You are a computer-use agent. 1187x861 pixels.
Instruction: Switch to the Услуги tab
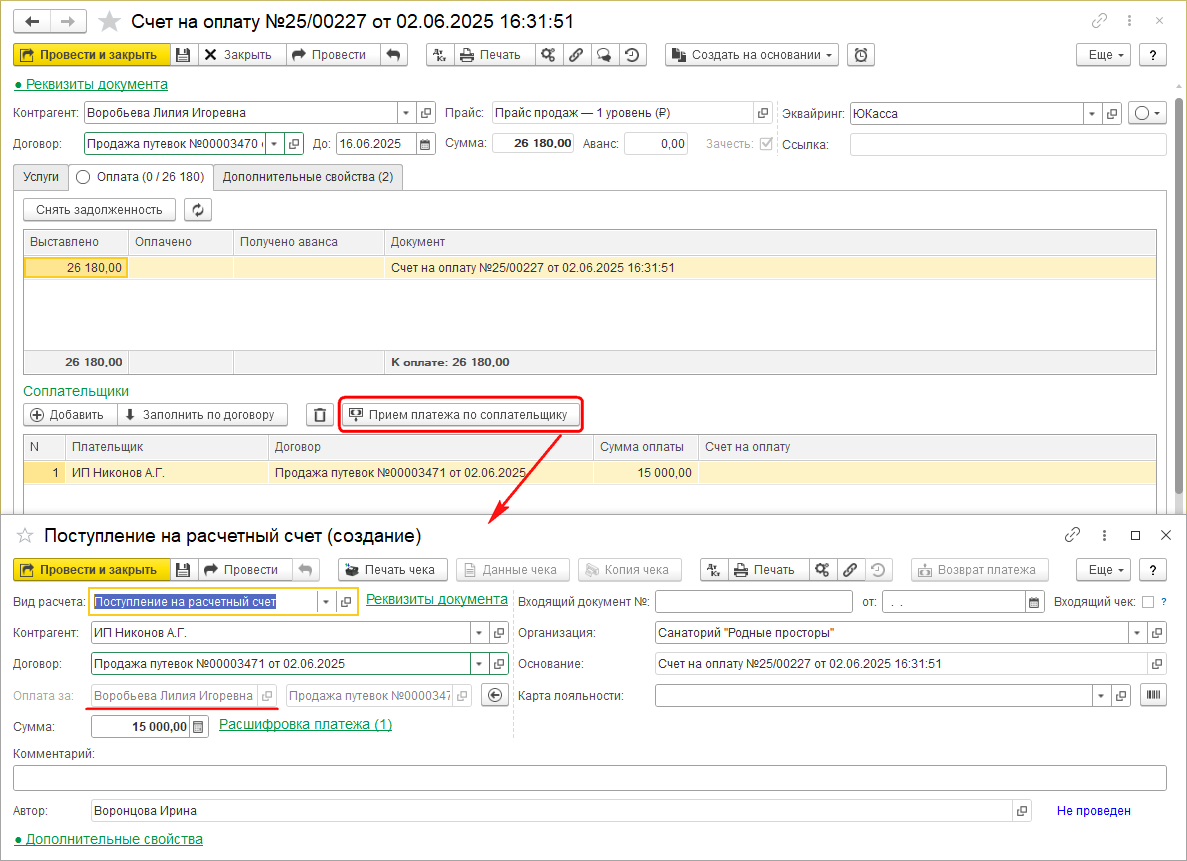[41, 177]
